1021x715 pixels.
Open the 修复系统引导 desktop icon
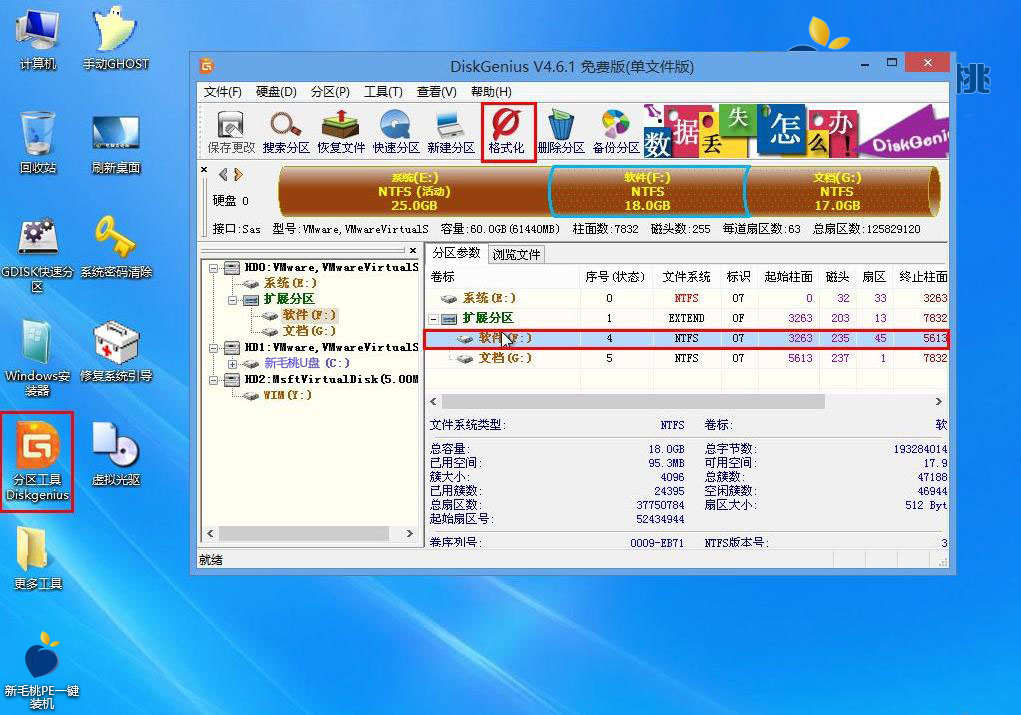(115, 351)
